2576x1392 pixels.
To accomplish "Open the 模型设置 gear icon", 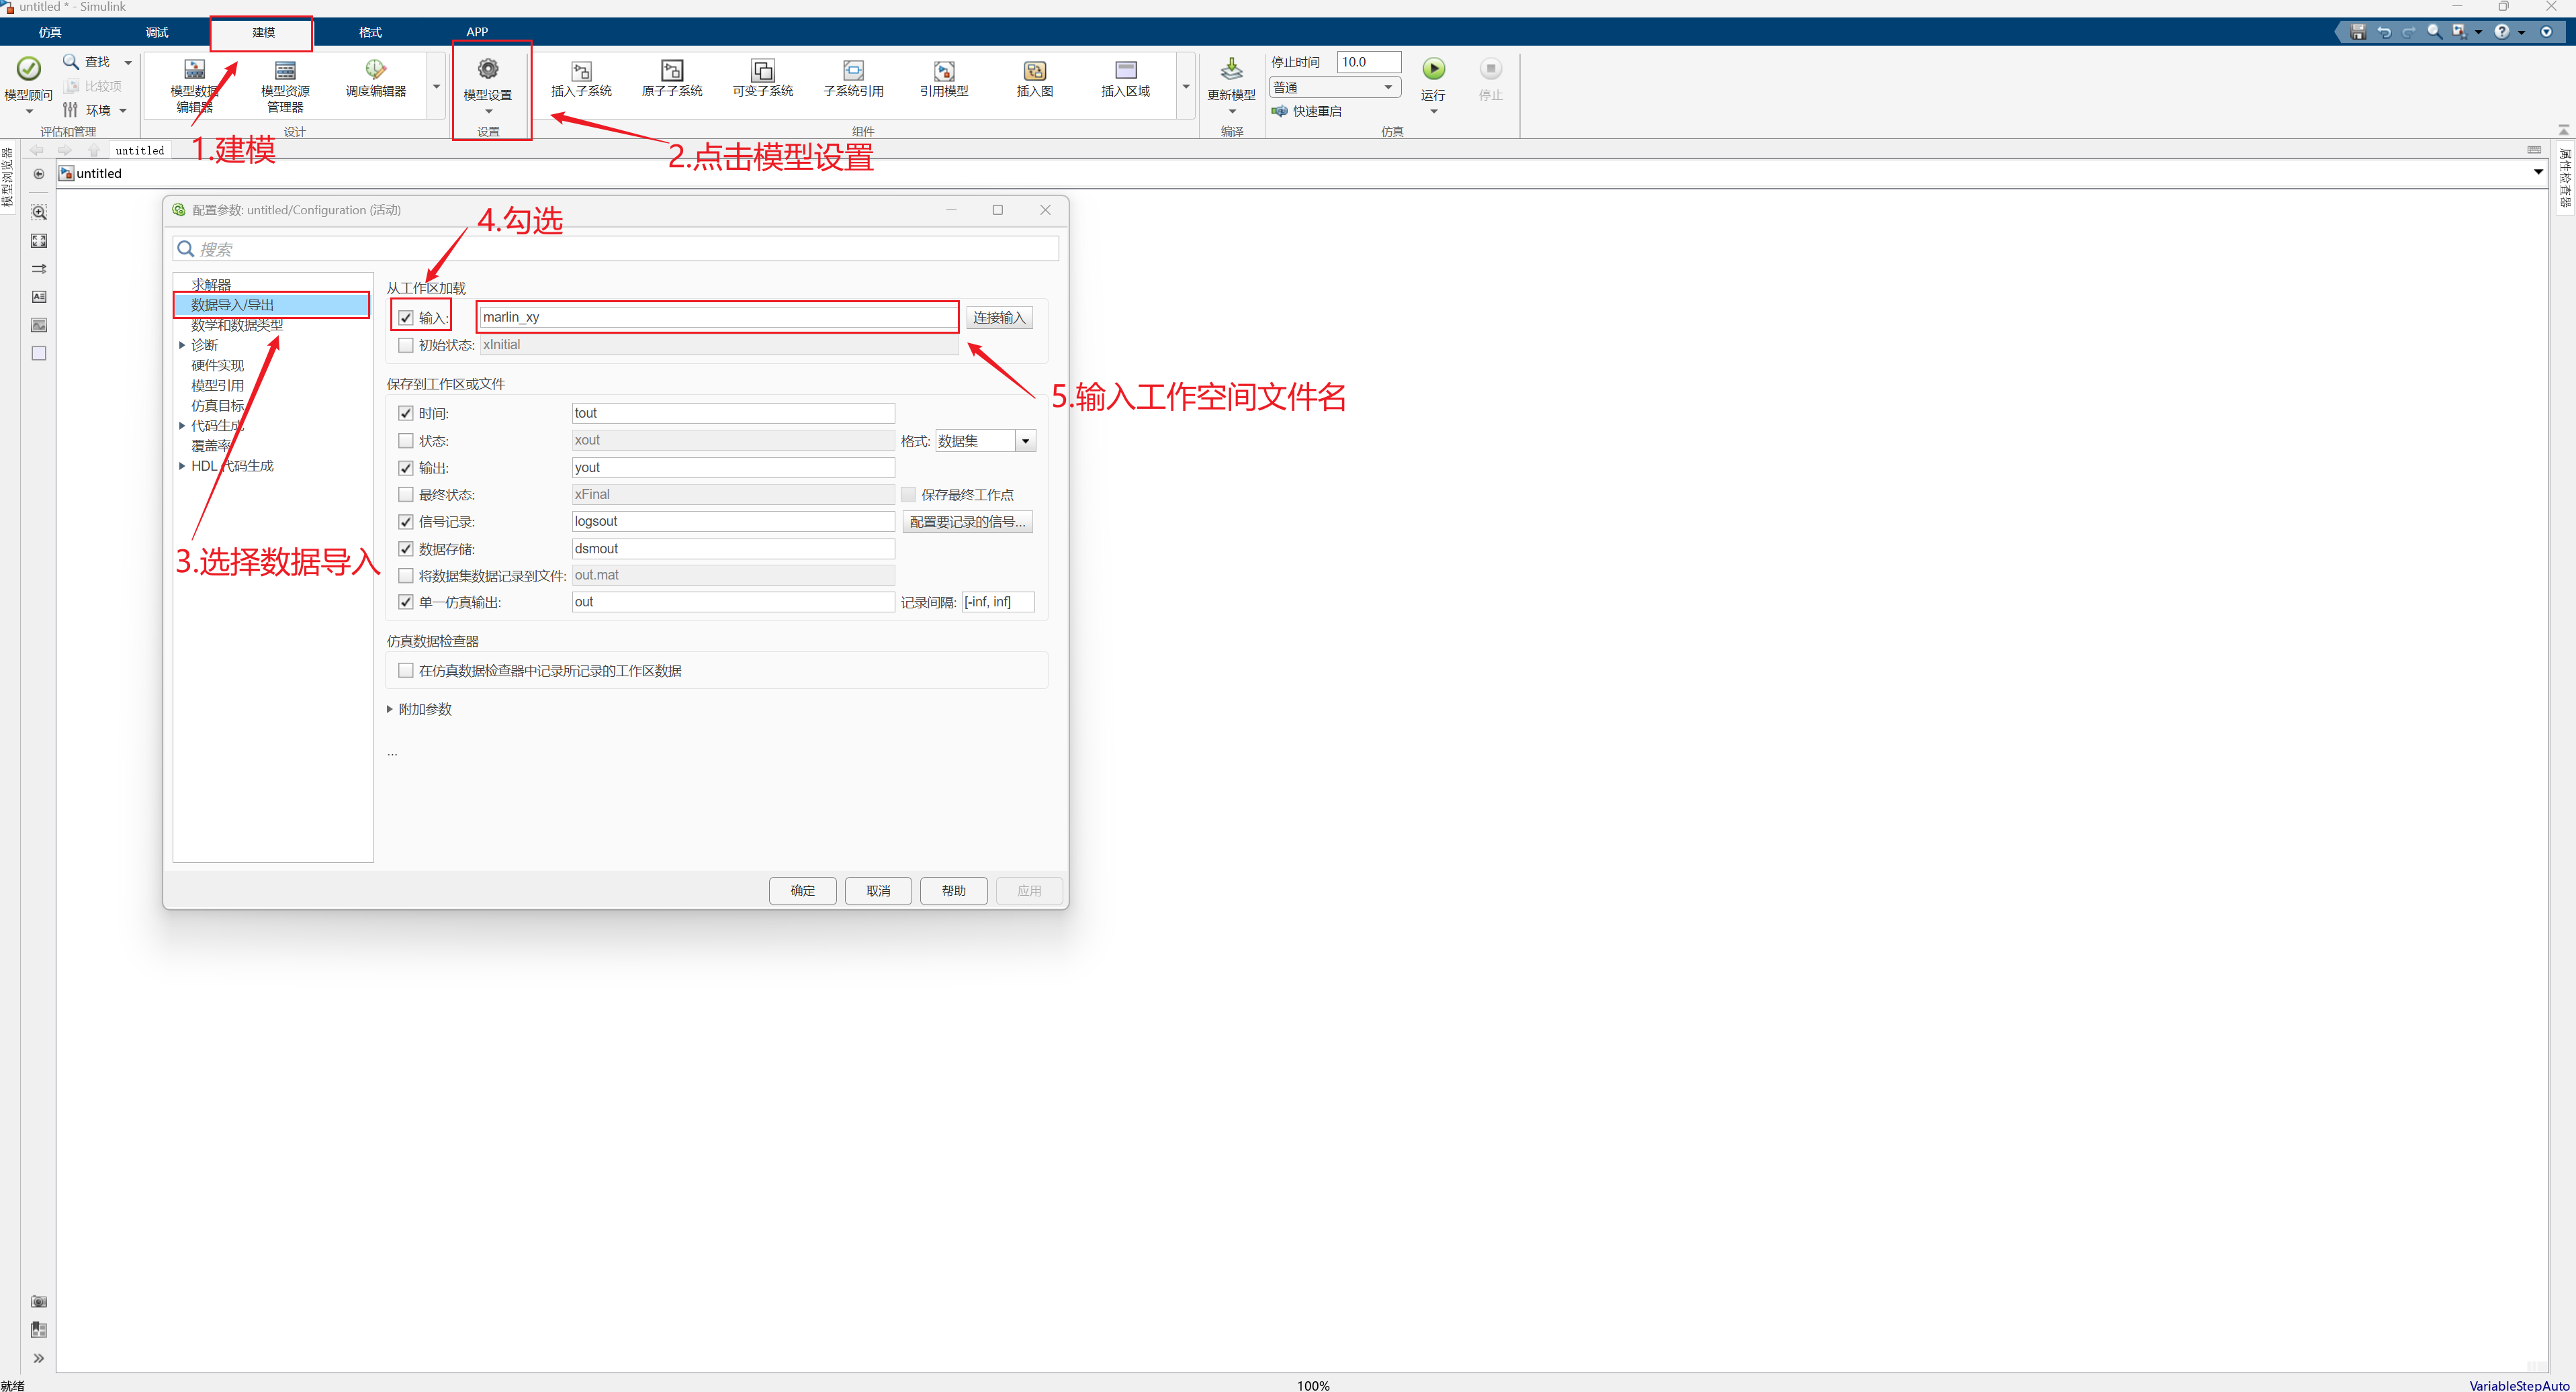I will pos(488,70).
